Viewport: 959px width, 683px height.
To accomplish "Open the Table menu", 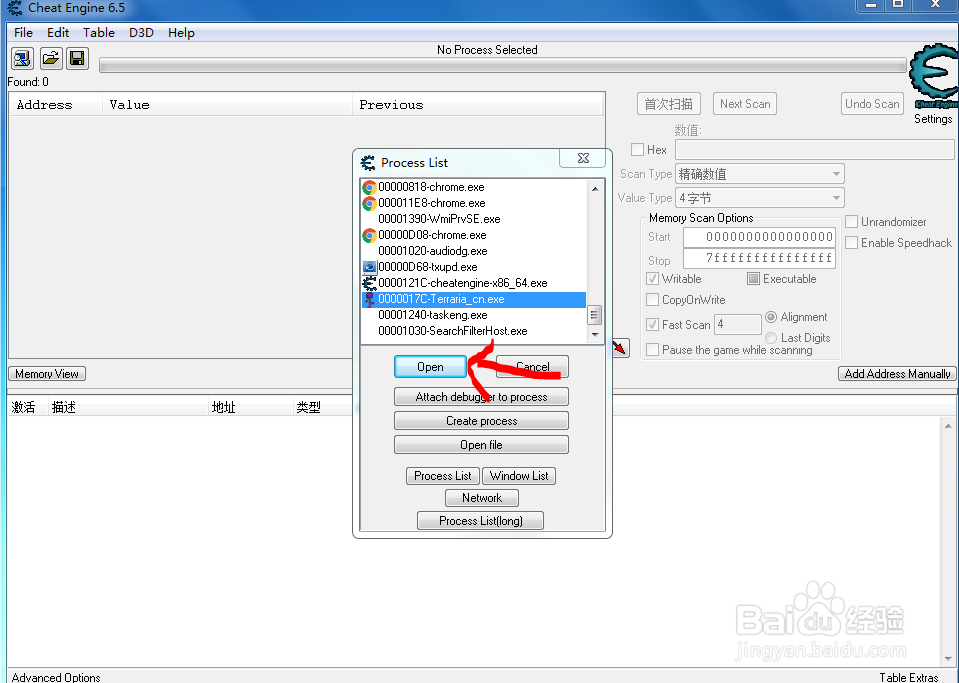I will click(99, 33).
